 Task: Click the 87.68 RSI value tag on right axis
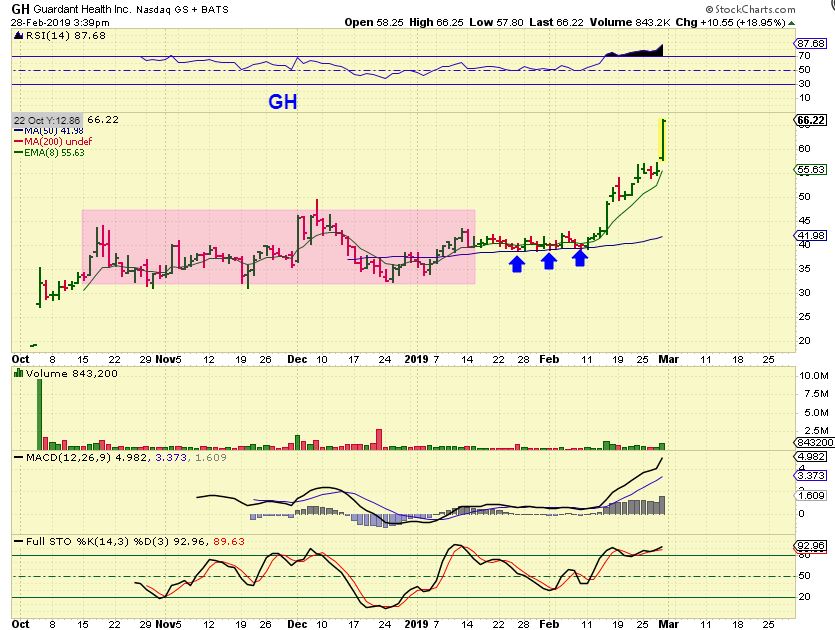click(811, 44)
